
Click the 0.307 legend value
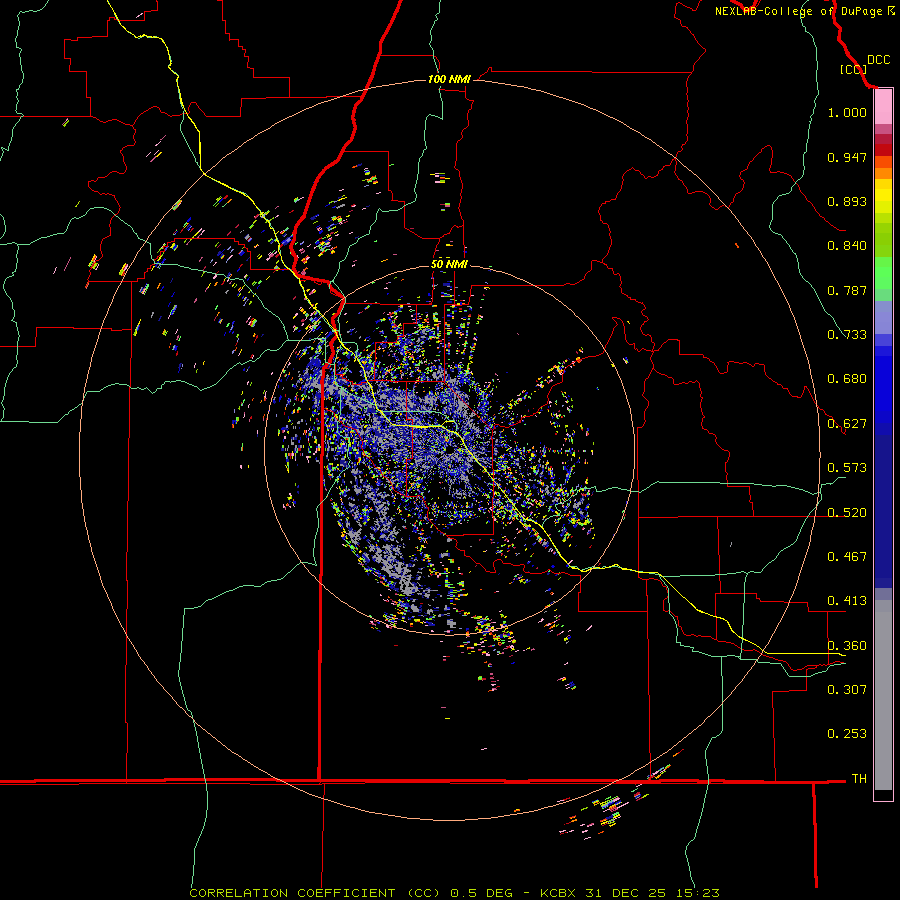847,689
